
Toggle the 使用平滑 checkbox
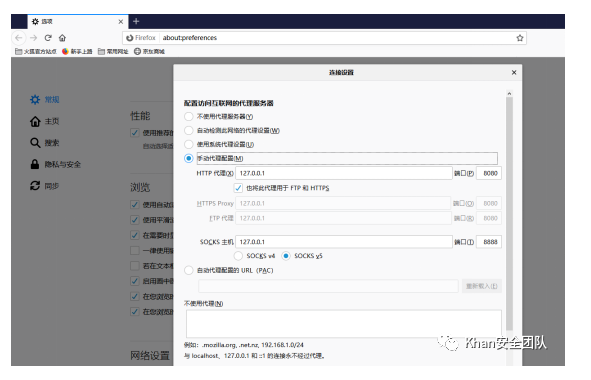(x=135, y=220)
